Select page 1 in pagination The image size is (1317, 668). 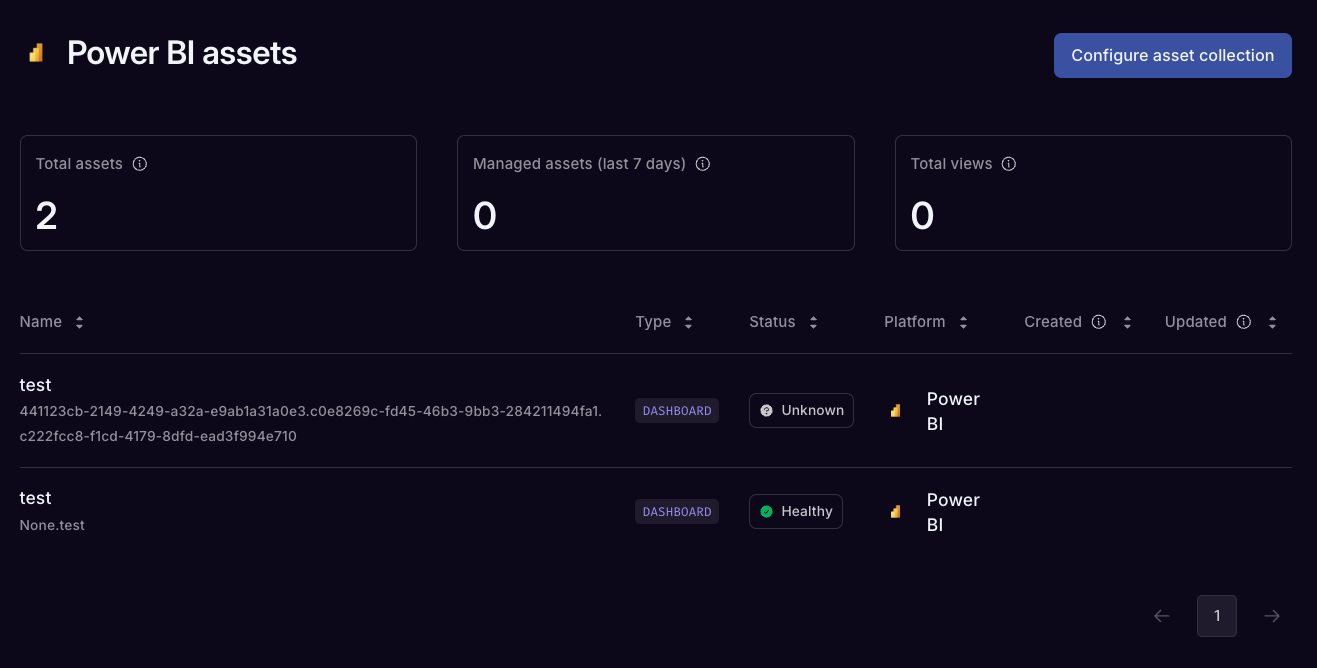1217,616
